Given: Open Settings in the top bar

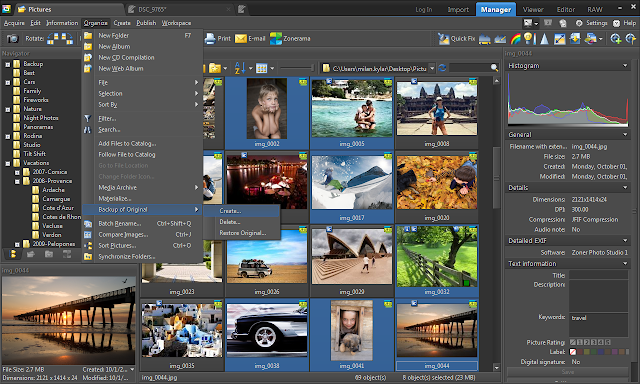Looking at the screenshot, I should [591, 23].
